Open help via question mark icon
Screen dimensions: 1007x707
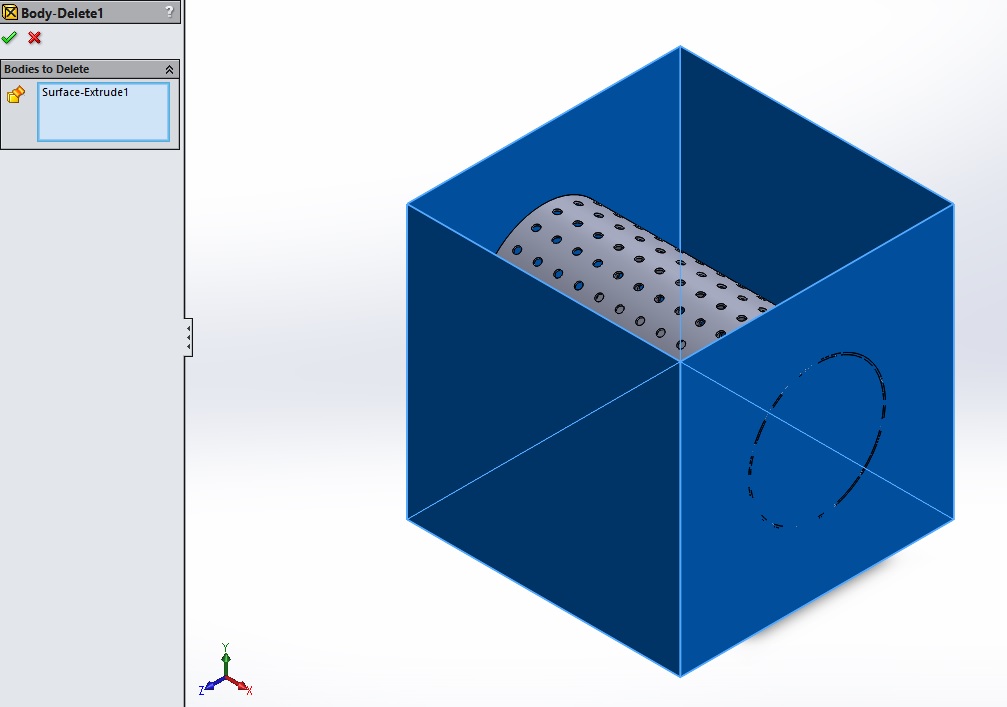click(x=169, y=12)
